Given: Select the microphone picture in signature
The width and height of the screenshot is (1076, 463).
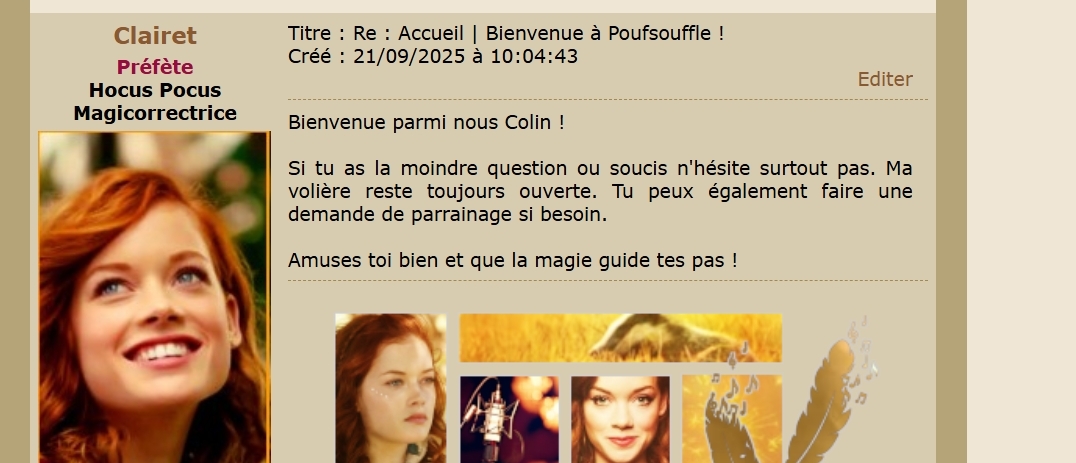Looking at the screenshot, I should pyautogui.click(x=509, y=419).
